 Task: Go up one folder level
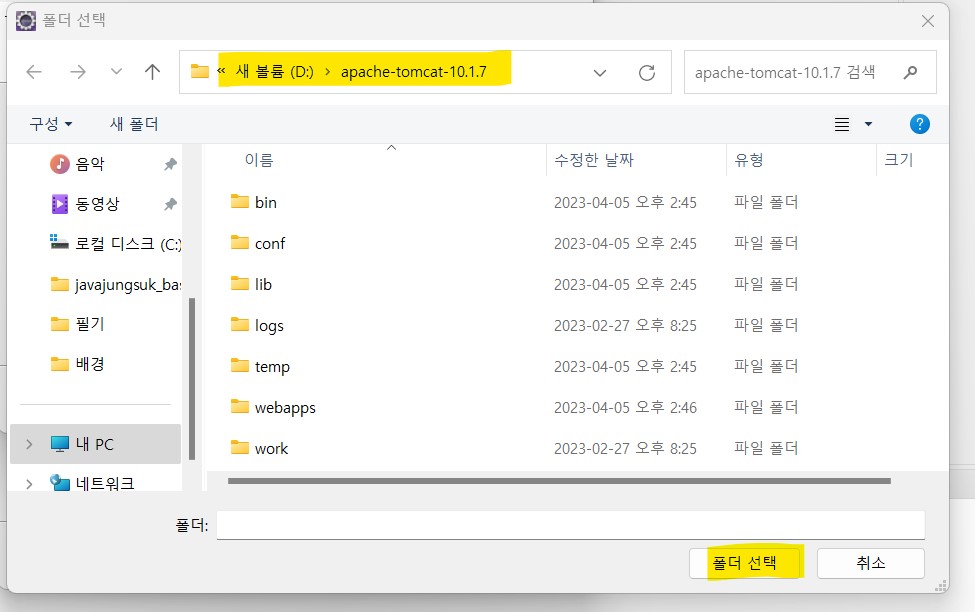[x=152, y=72]
